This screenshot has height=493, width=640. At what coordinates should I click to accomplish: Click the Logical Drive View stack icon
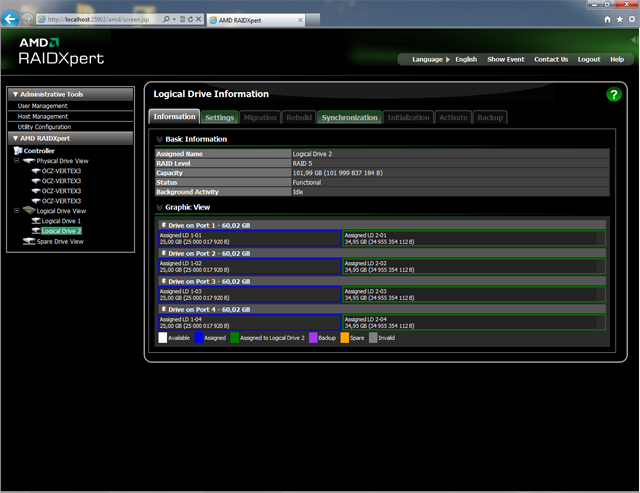click(x=29, y=211)
